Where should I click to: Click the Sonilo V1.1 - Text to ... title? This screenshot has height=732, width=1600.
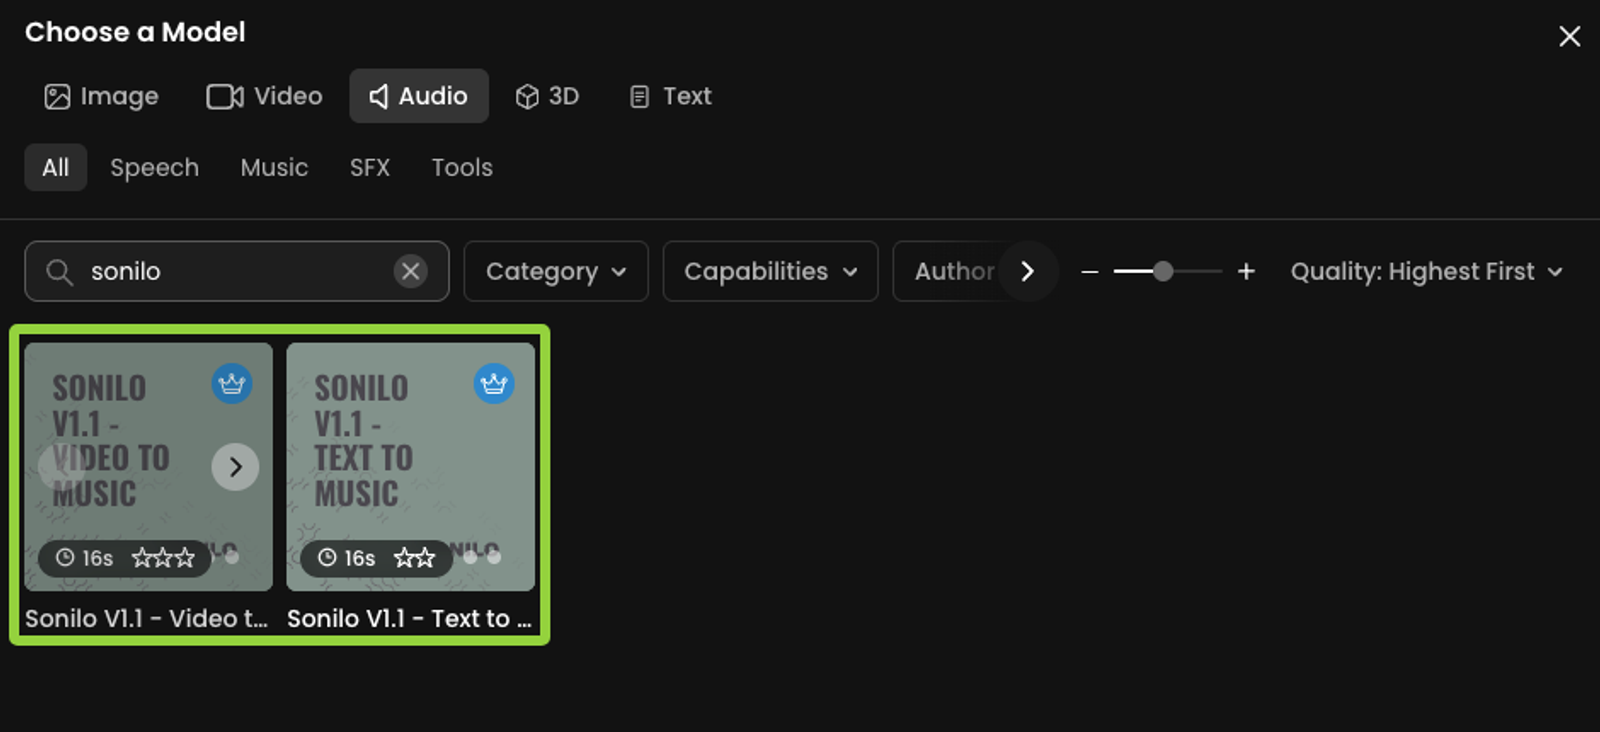tap(409, 618)
